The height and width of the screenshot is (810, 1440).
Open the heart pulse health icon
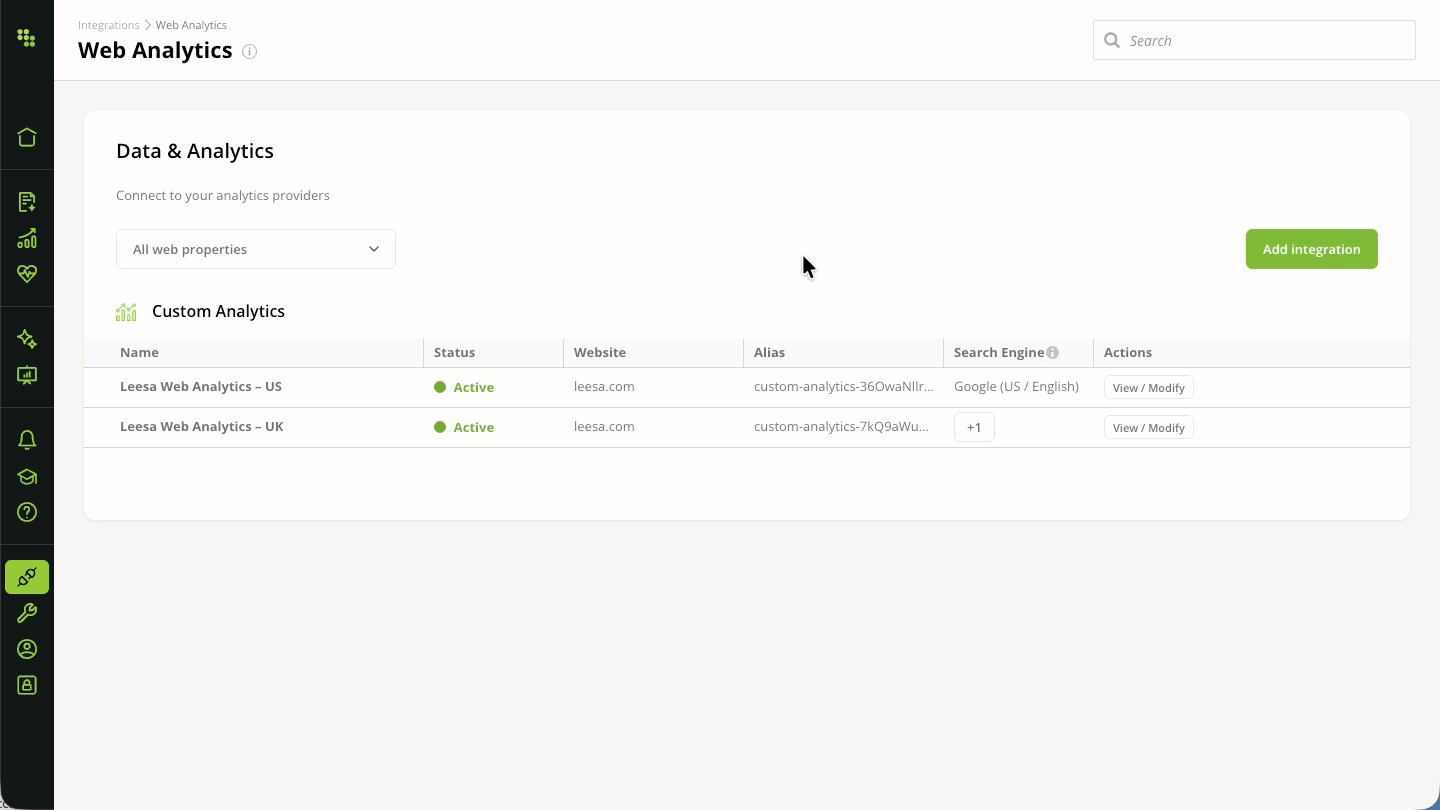(27, 274)
